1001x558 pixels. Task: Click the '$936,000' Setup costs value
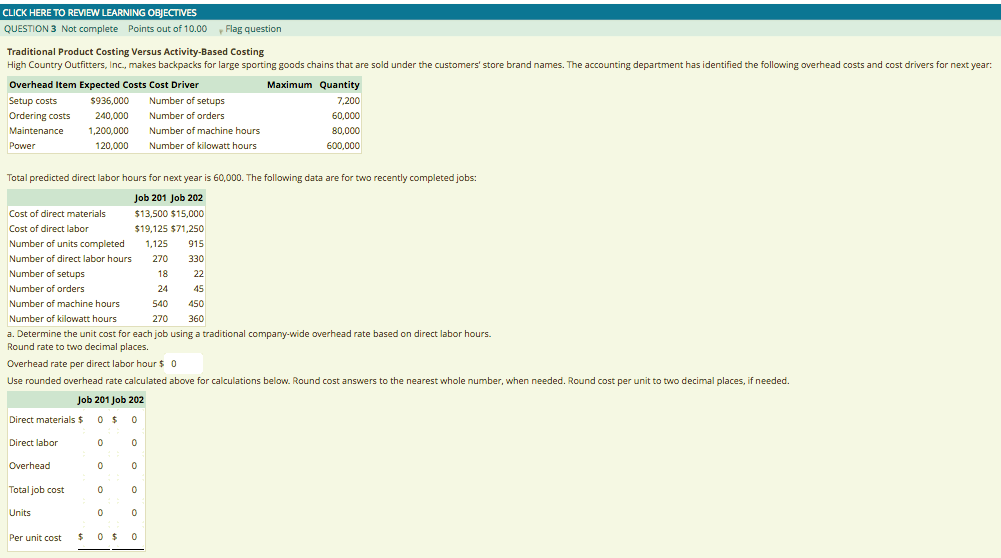pyautogui.click(x=109, y=101)
